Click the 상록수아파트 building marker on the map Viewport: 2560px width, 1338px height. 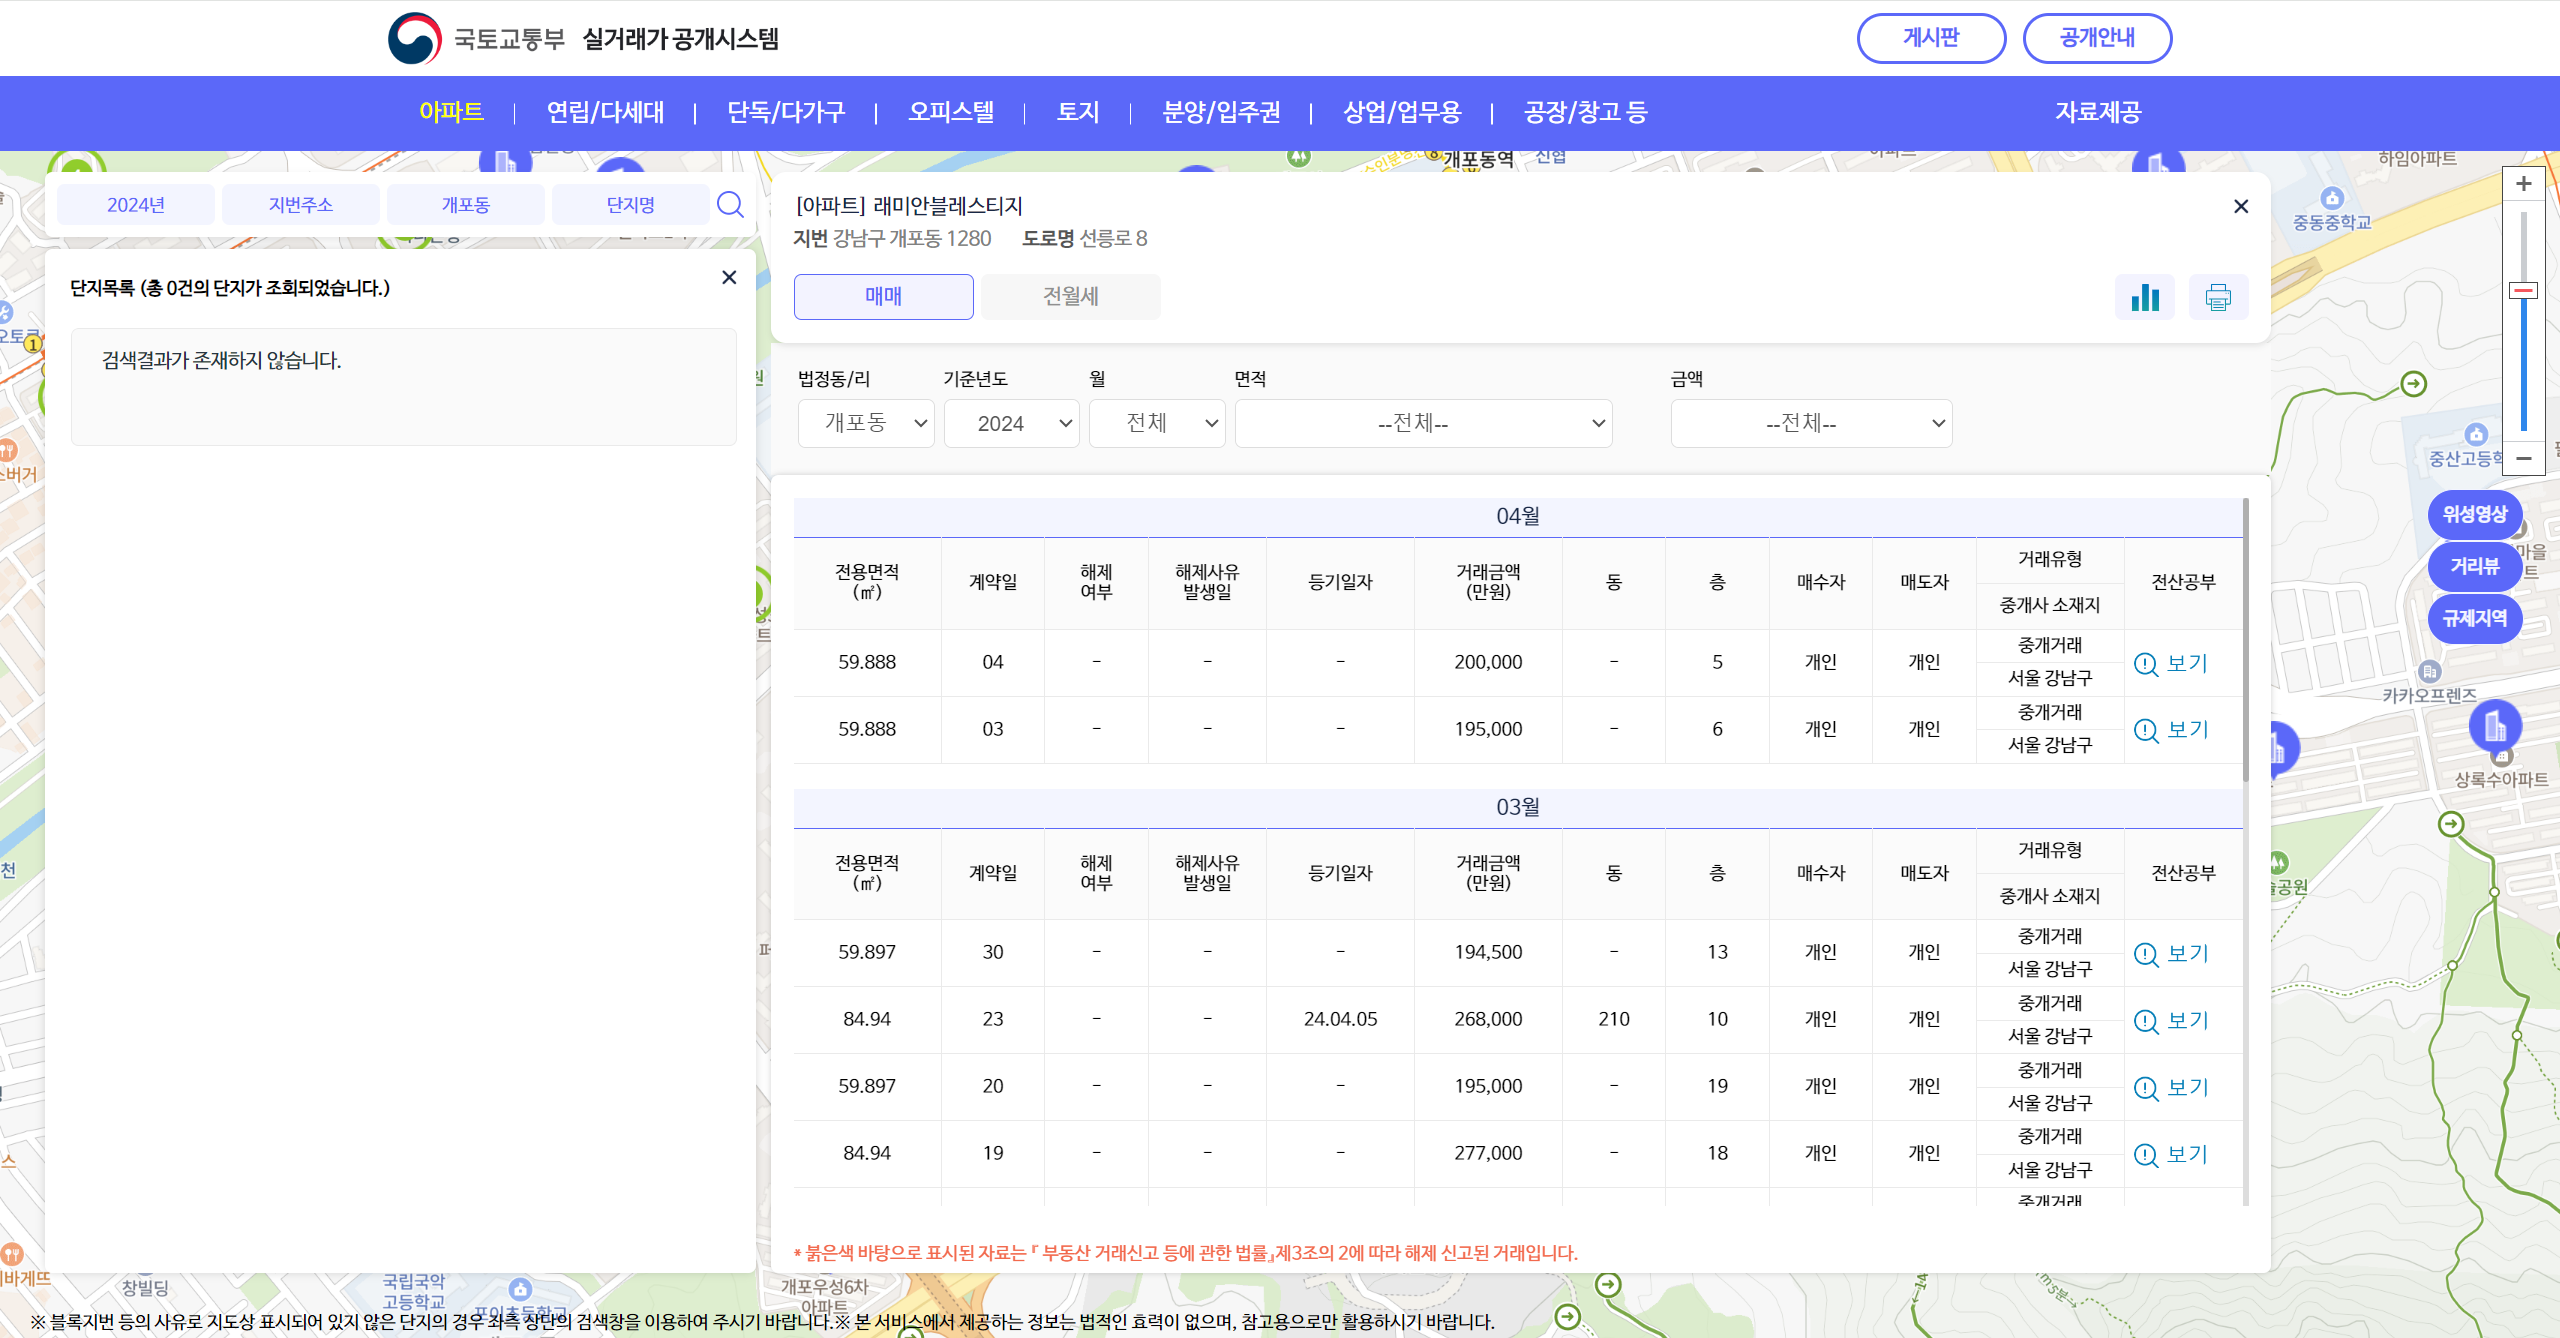[x=2494, y=727]
